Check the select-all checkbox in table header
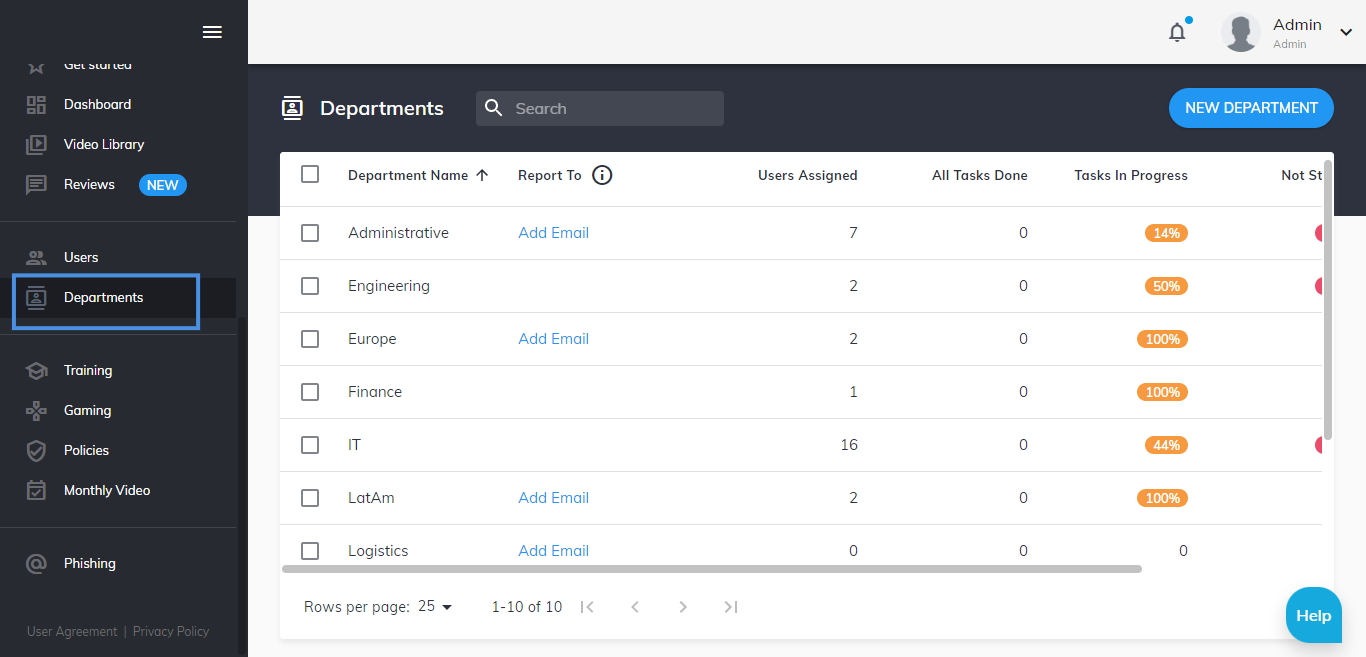 pyautogui.click(x=310, y=173)
